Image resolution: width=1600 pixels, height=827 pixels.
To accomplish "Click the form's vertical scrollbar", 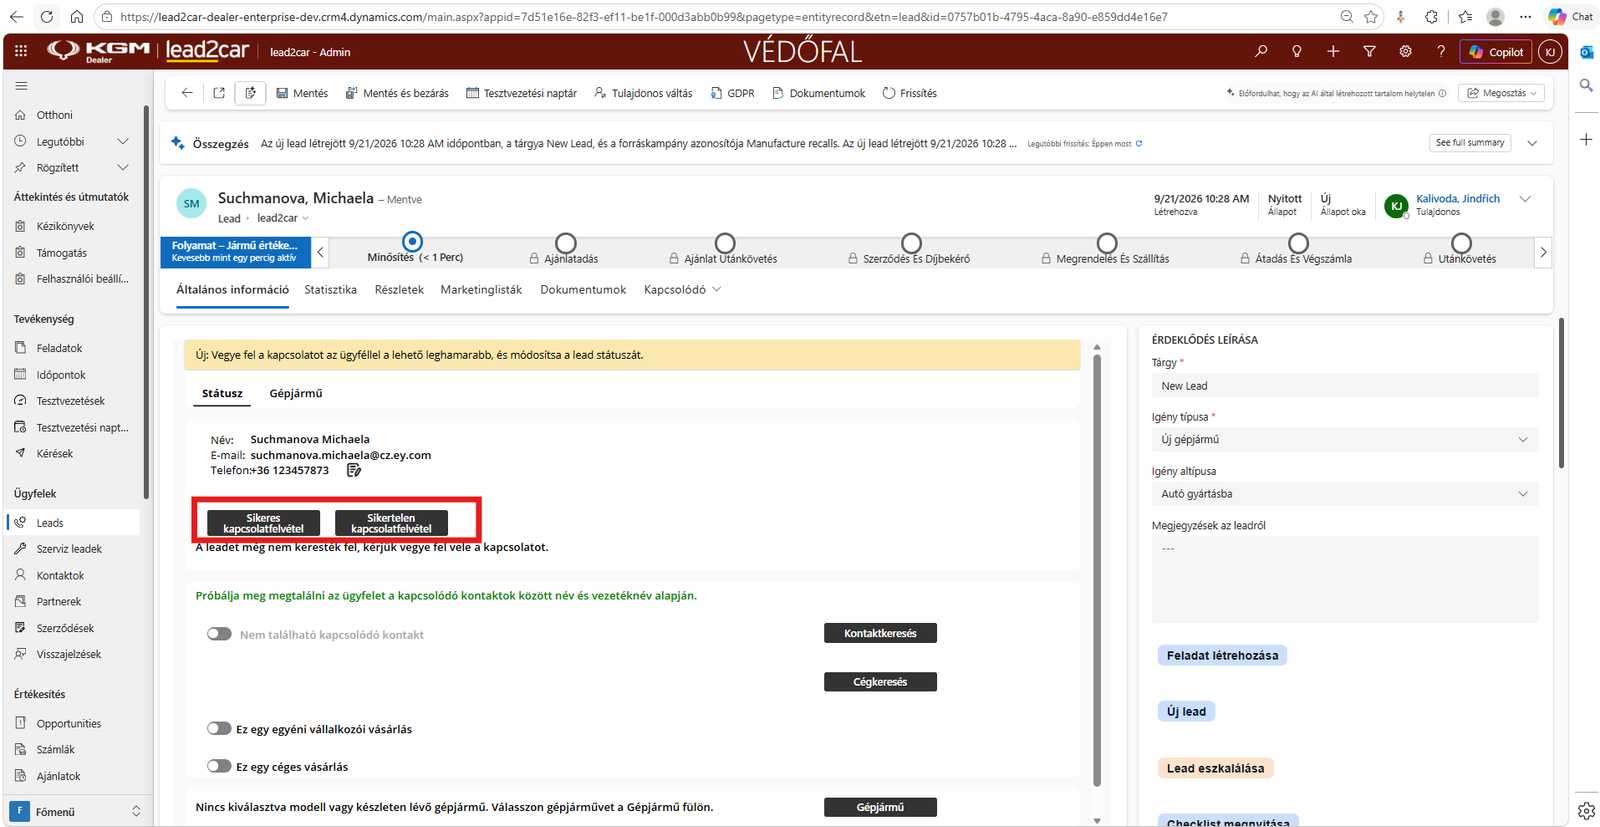I will tap(1097, 570).
